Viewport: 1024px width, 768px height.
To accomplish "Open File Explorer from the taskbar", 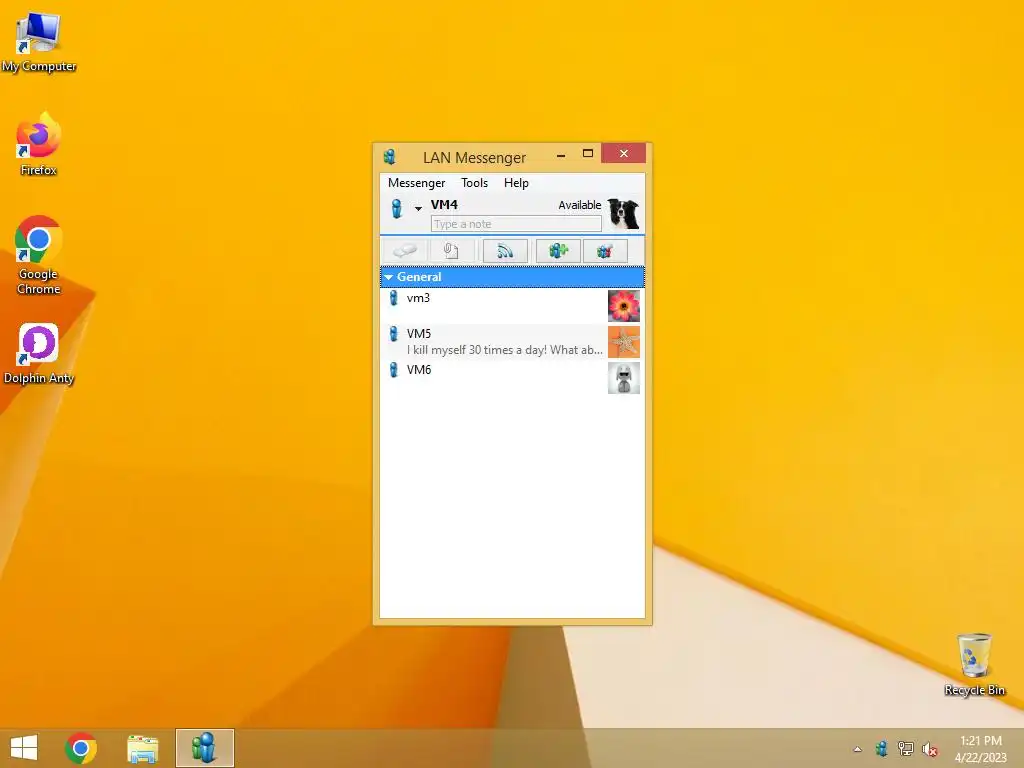I will [x=142, y=748].
